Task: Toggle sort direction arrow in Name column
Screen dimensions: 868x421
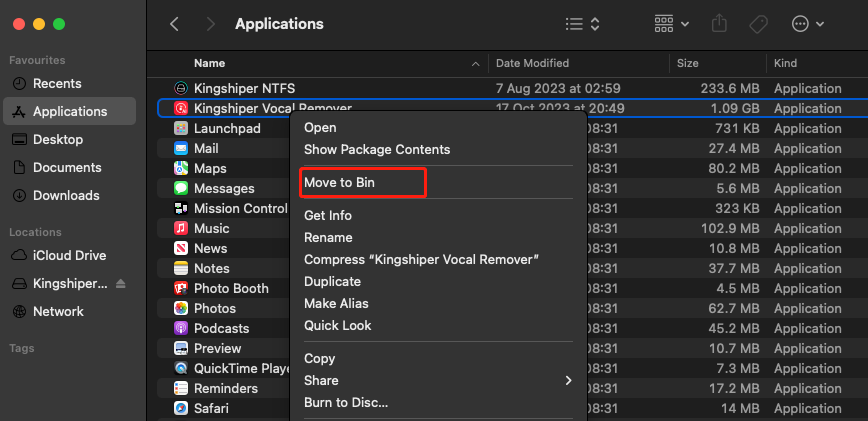Action: click(x=475, y=64)
